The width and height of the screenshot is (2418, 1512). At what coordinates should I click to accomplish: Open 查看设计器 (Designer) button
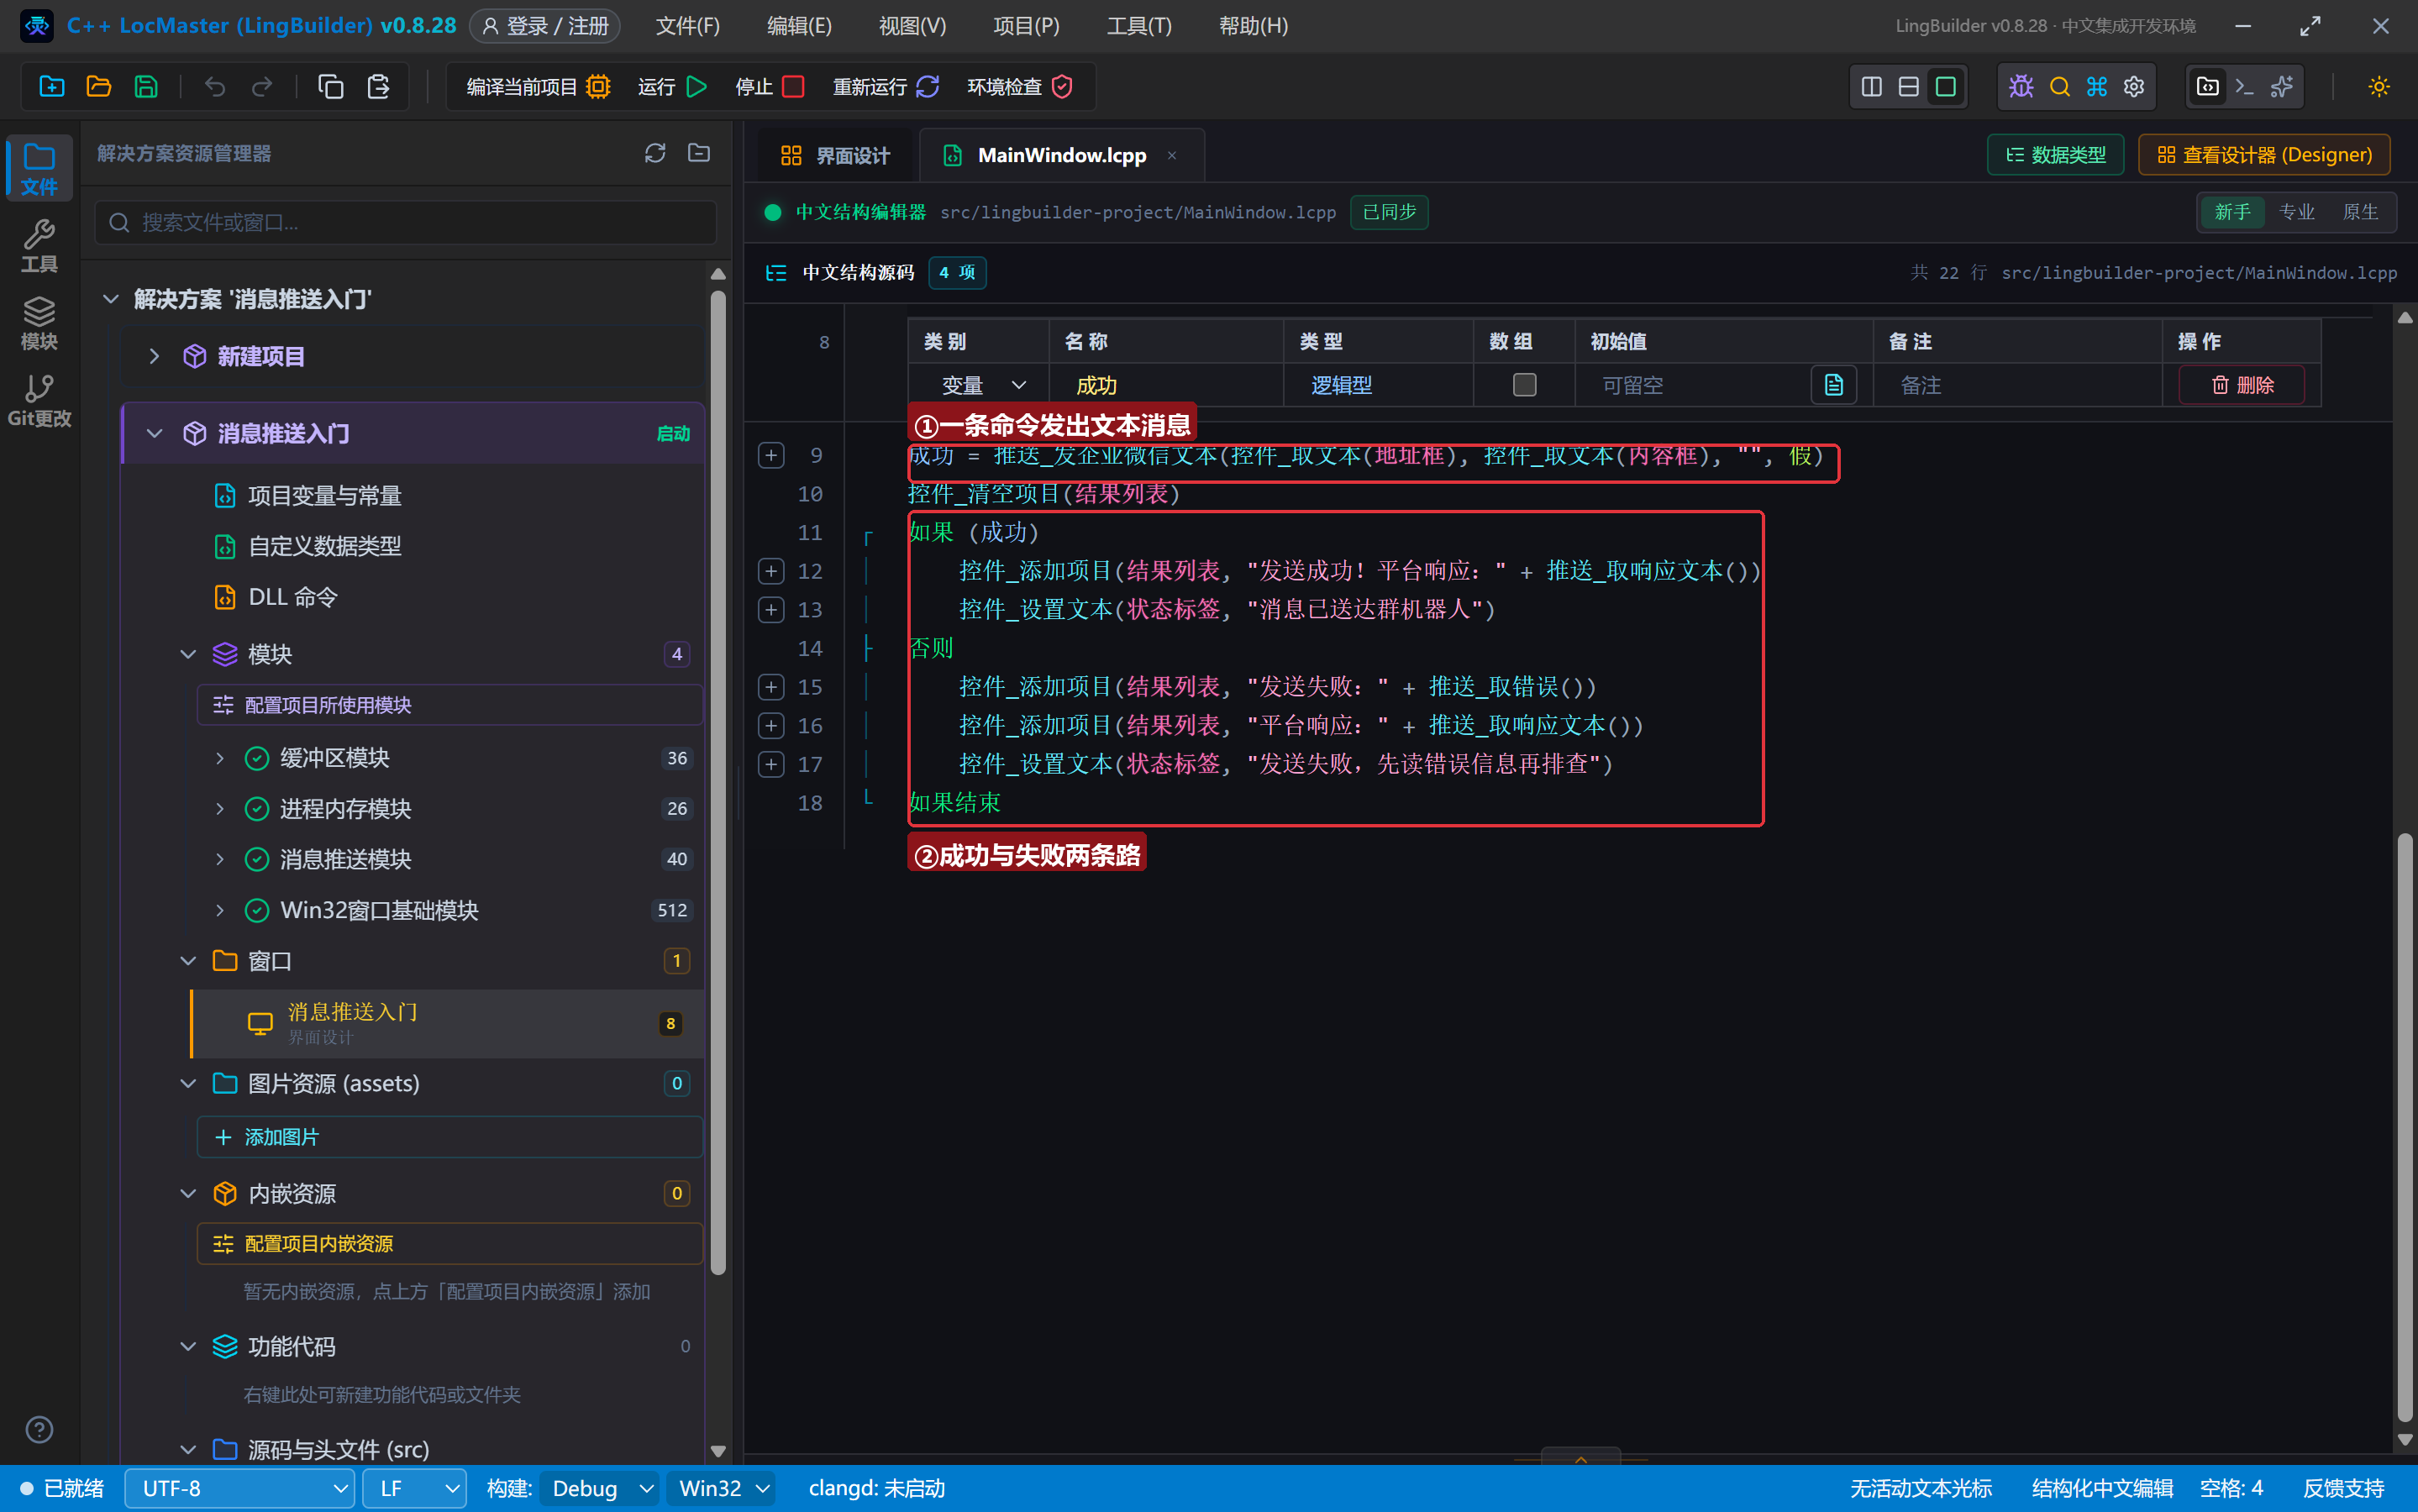pyautogui.click(x=2264, y=155)
